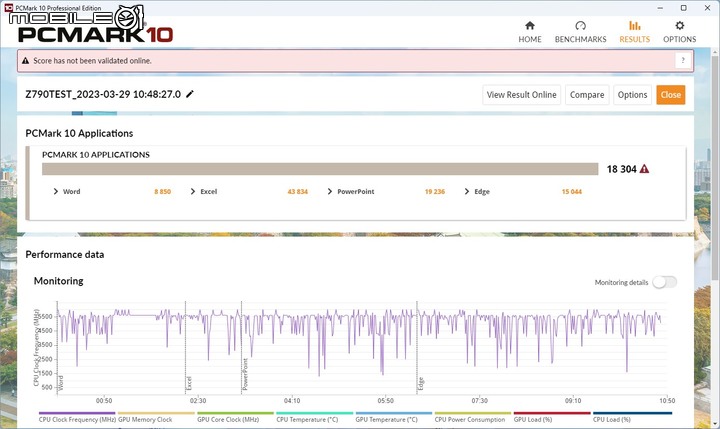This screenshot has height=429, width=720.
Task: Toggle the GPU Core Clock legend item
Action: (235, 418)
